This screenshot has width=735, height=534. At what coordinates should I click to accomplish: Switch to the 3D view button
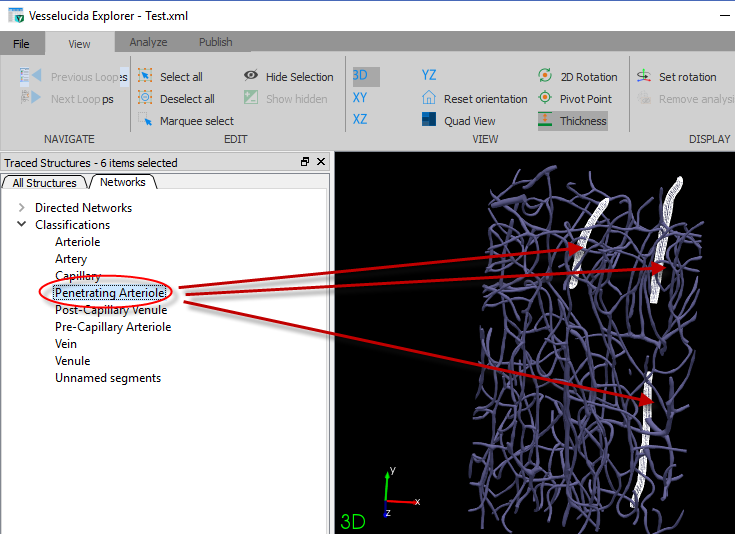point(366,76)
